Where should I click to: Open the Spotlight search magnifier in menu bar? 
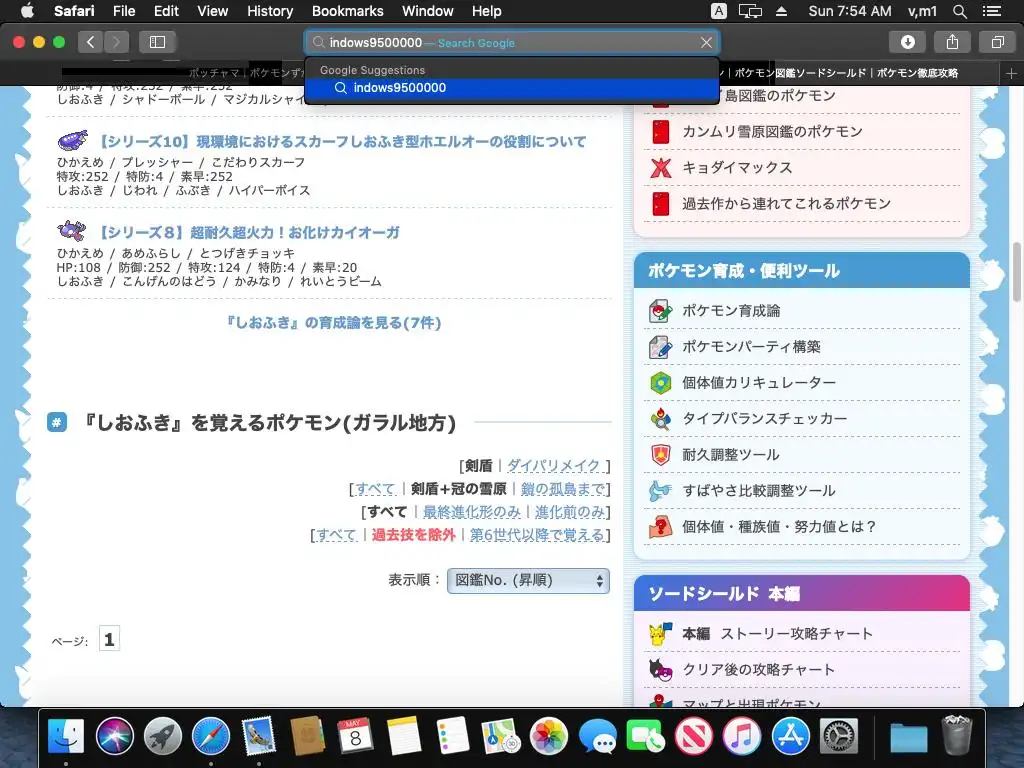click(x=959, y=11)
